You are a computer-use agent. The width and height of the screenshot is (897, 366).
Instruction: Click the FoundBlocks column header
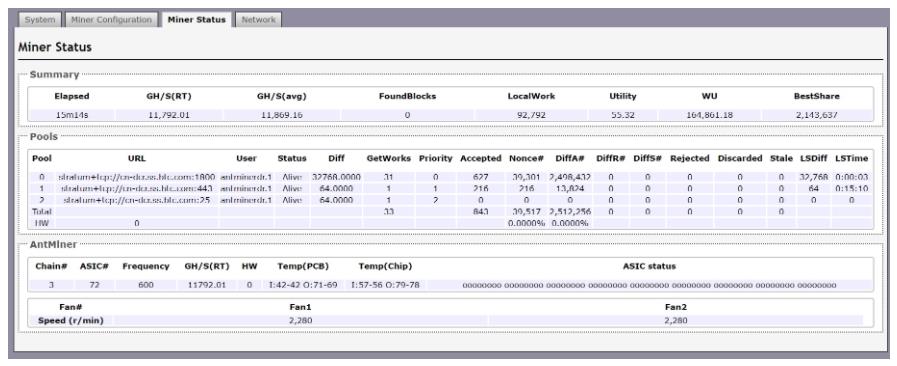(x=407, y=96)
